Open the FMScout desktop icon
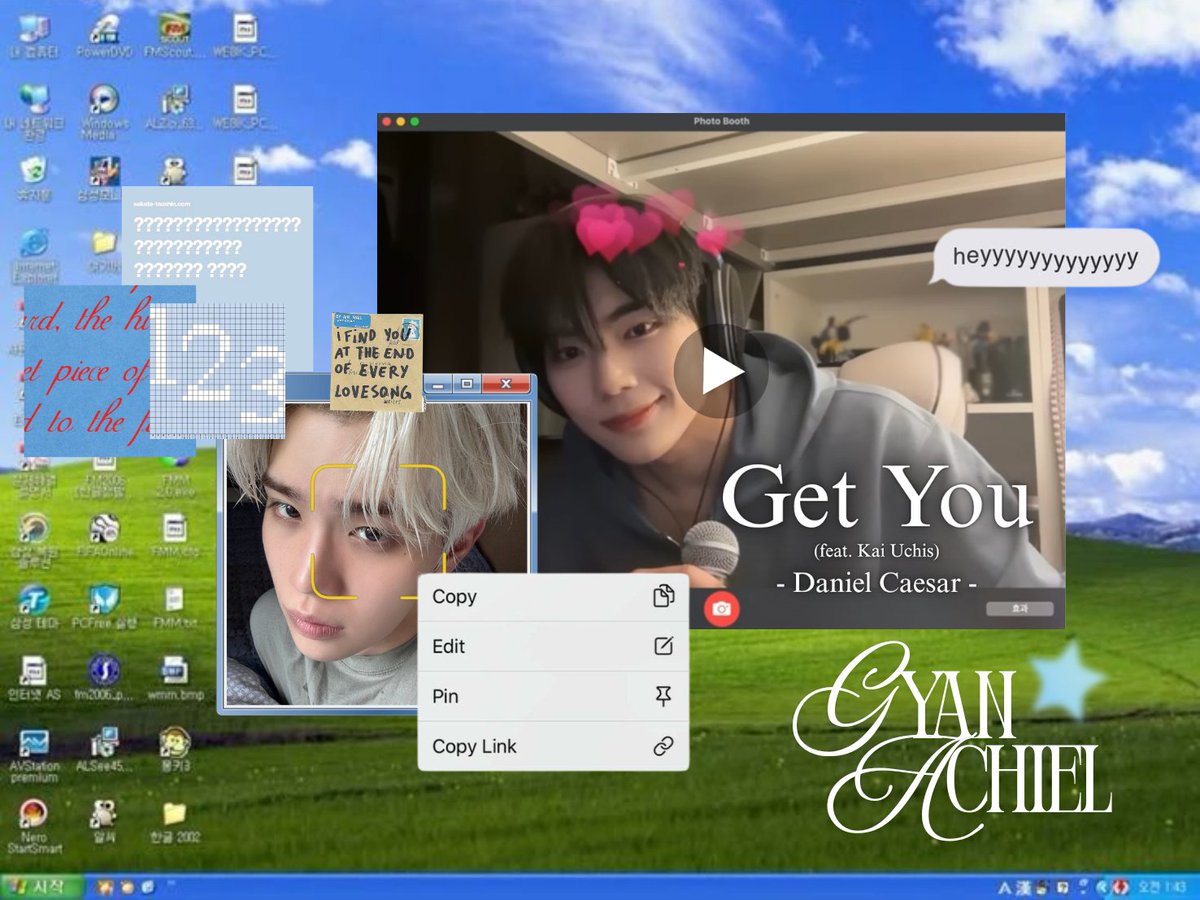This screenshot has height=900, width=1200. (174, 37)
